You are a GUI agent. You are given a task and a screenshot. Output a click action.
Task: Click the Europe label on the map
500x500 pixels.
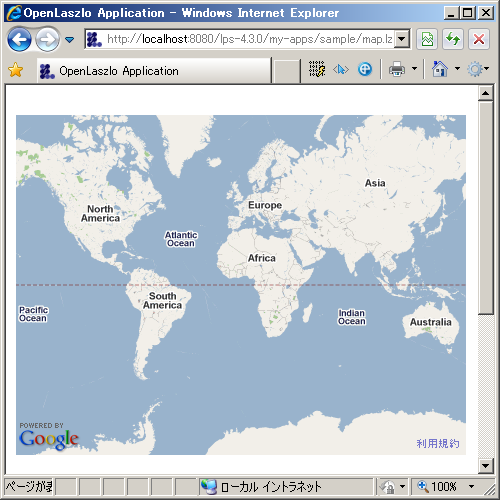tap(265, 205)
